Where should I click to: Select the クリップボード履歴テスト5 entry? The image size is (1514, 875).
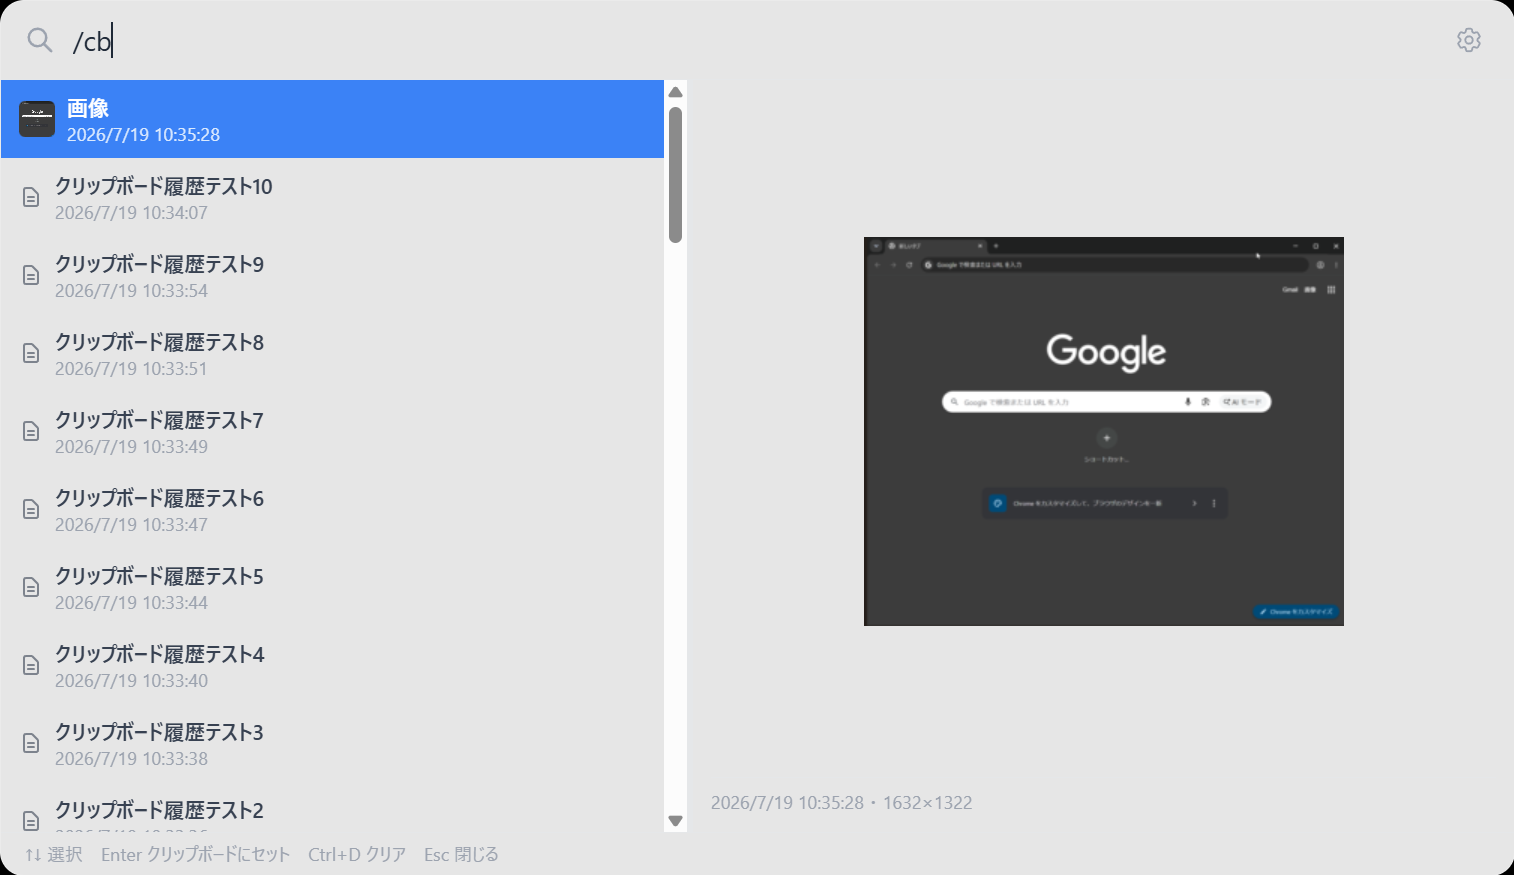[x=332, y=587]
